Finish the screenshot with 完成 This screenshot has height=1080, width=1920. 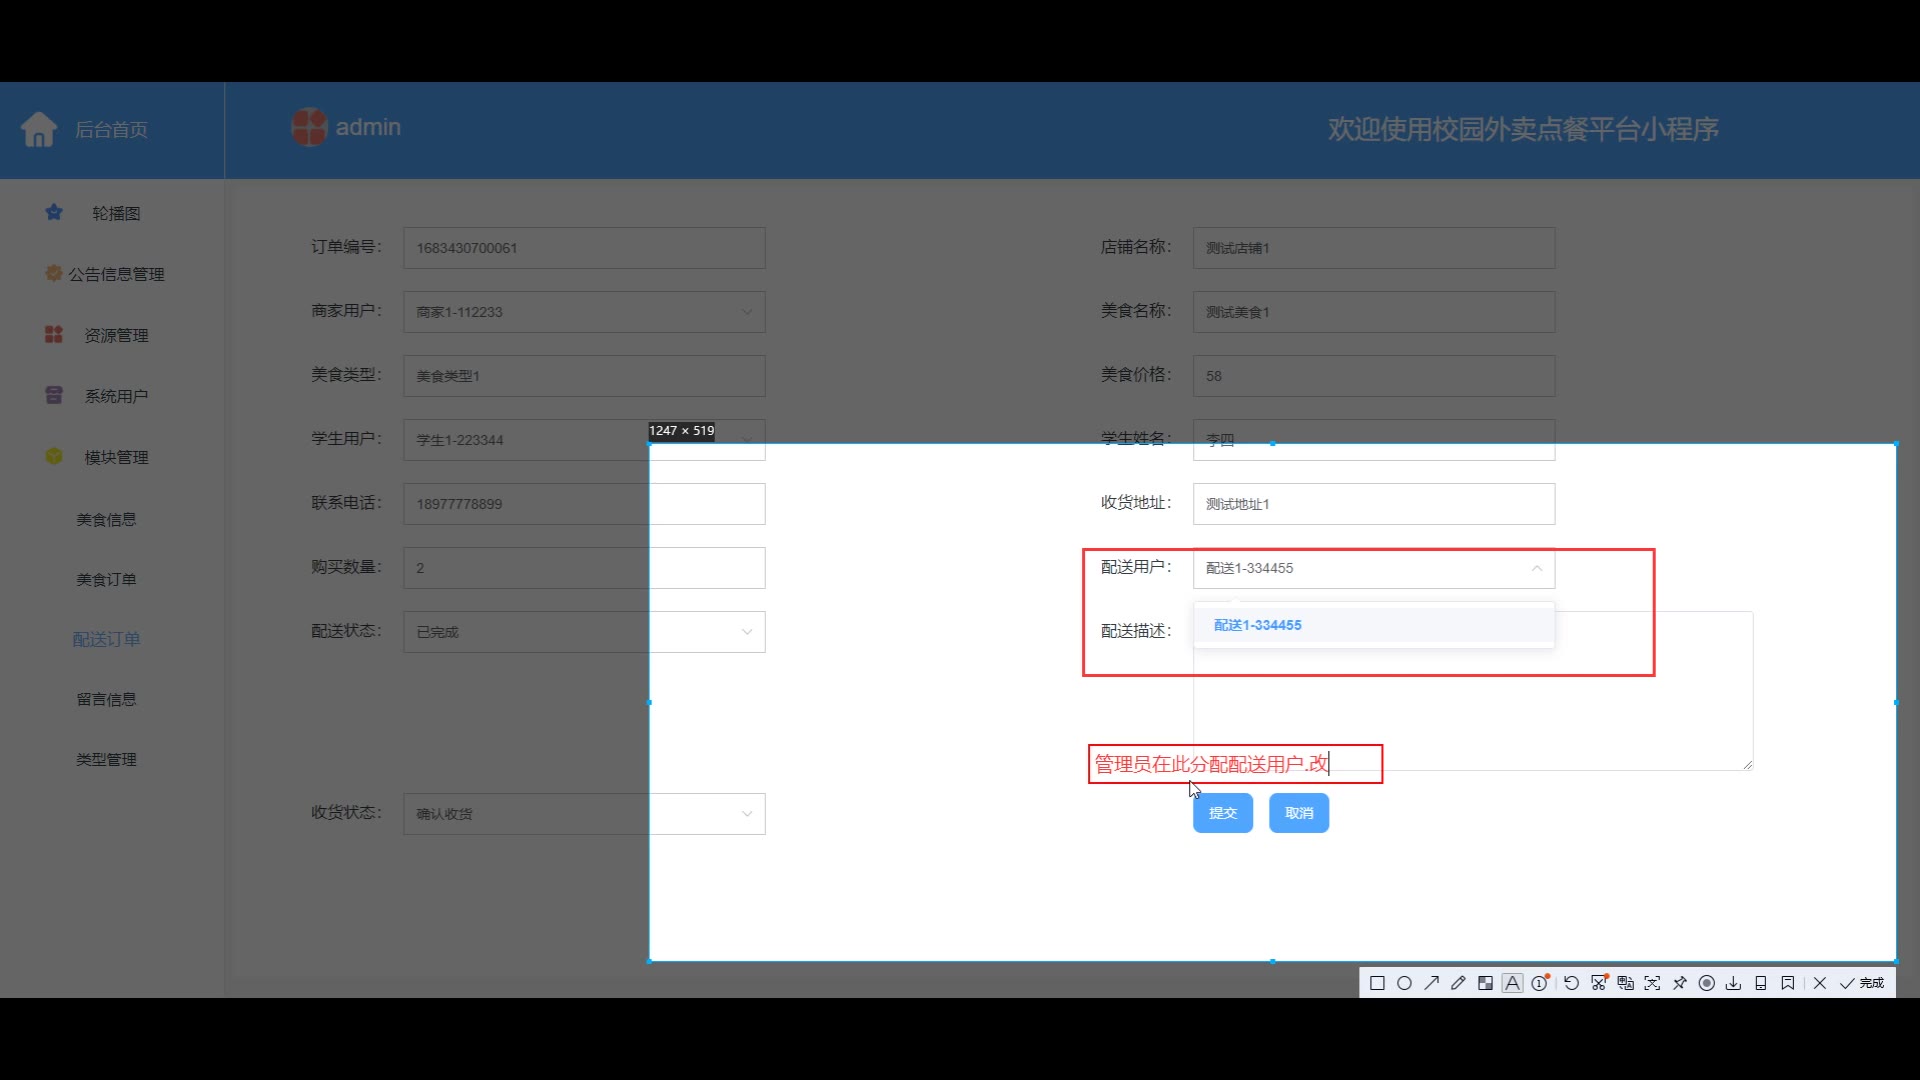click(x=1862, y=983)
